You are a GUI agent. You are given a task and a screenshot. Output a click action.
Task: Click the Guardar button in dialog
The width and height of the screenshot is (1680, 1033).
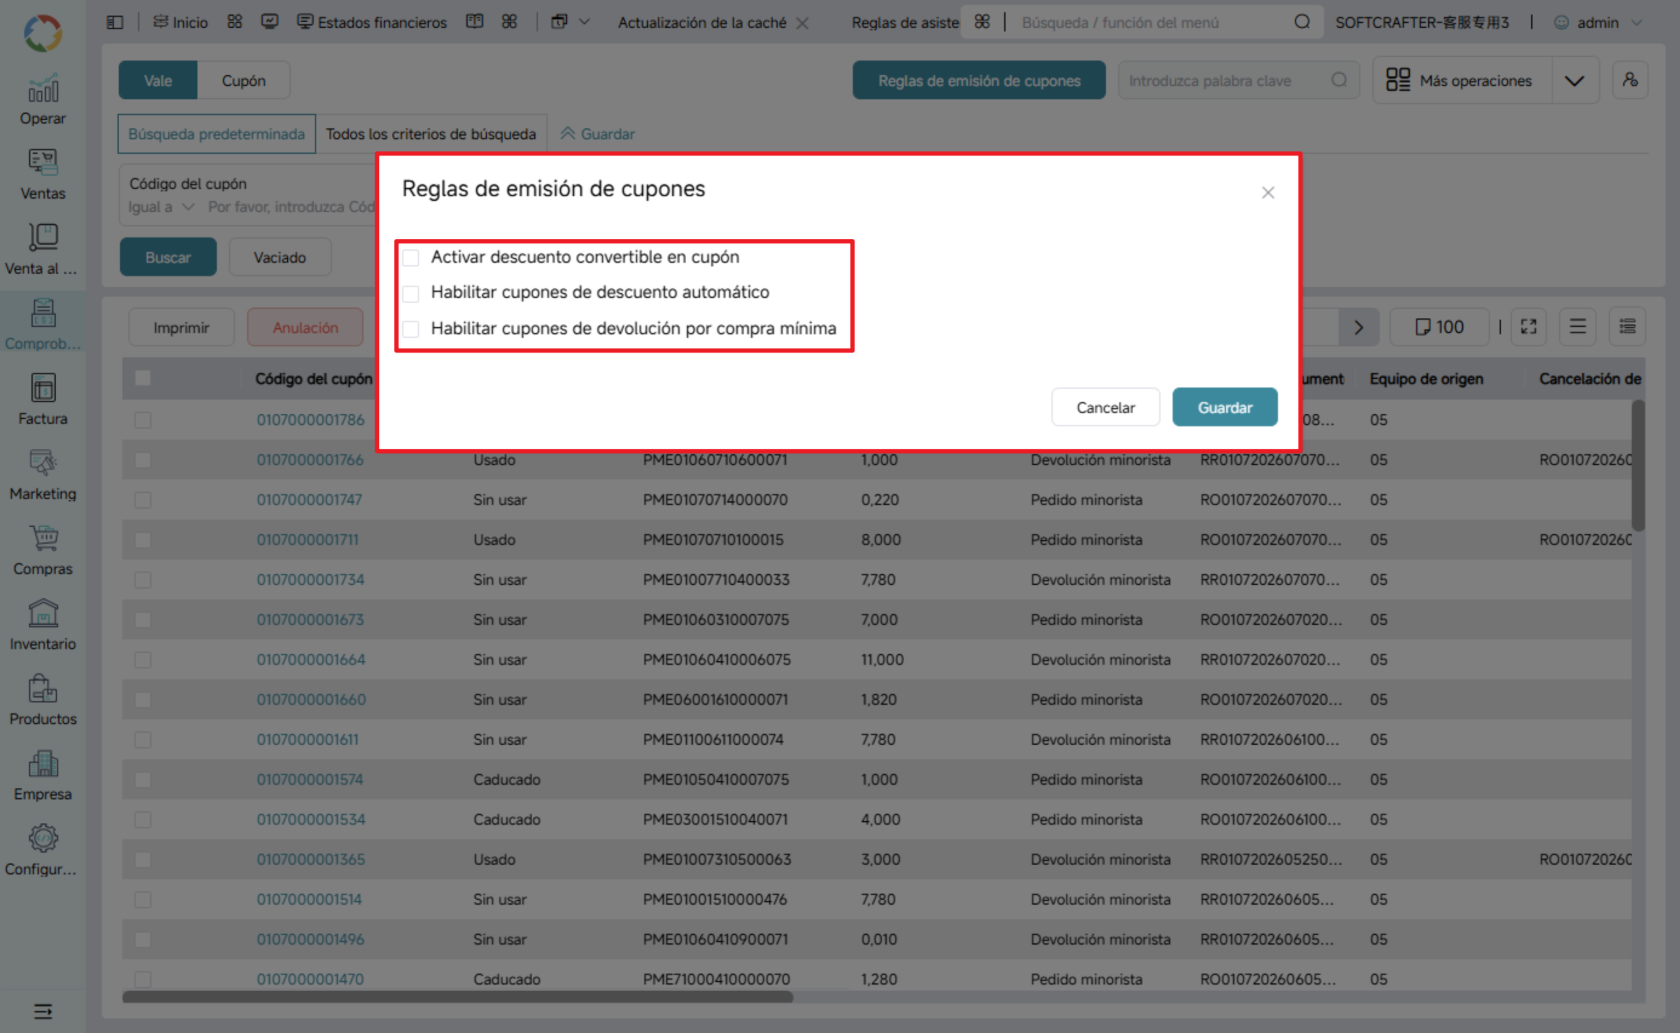coord(1225,407)
